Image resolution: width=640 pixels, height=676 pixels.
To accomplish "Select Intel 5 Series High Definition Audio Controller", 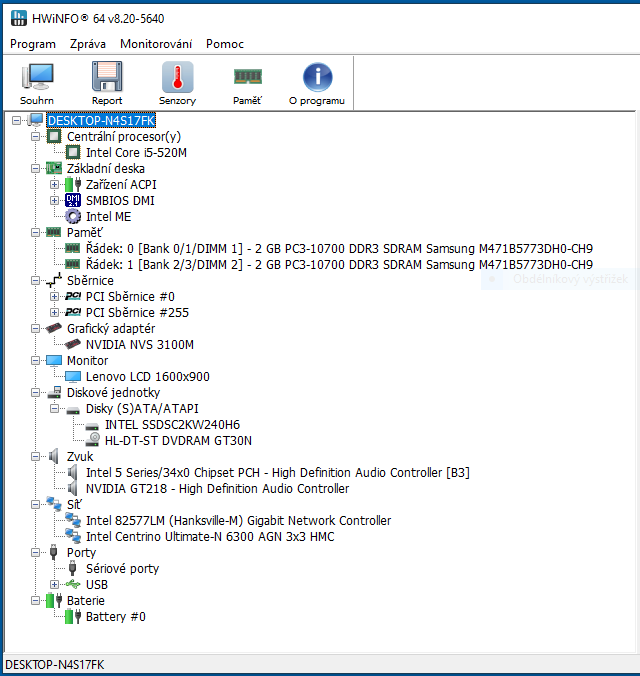I will 278,473.
